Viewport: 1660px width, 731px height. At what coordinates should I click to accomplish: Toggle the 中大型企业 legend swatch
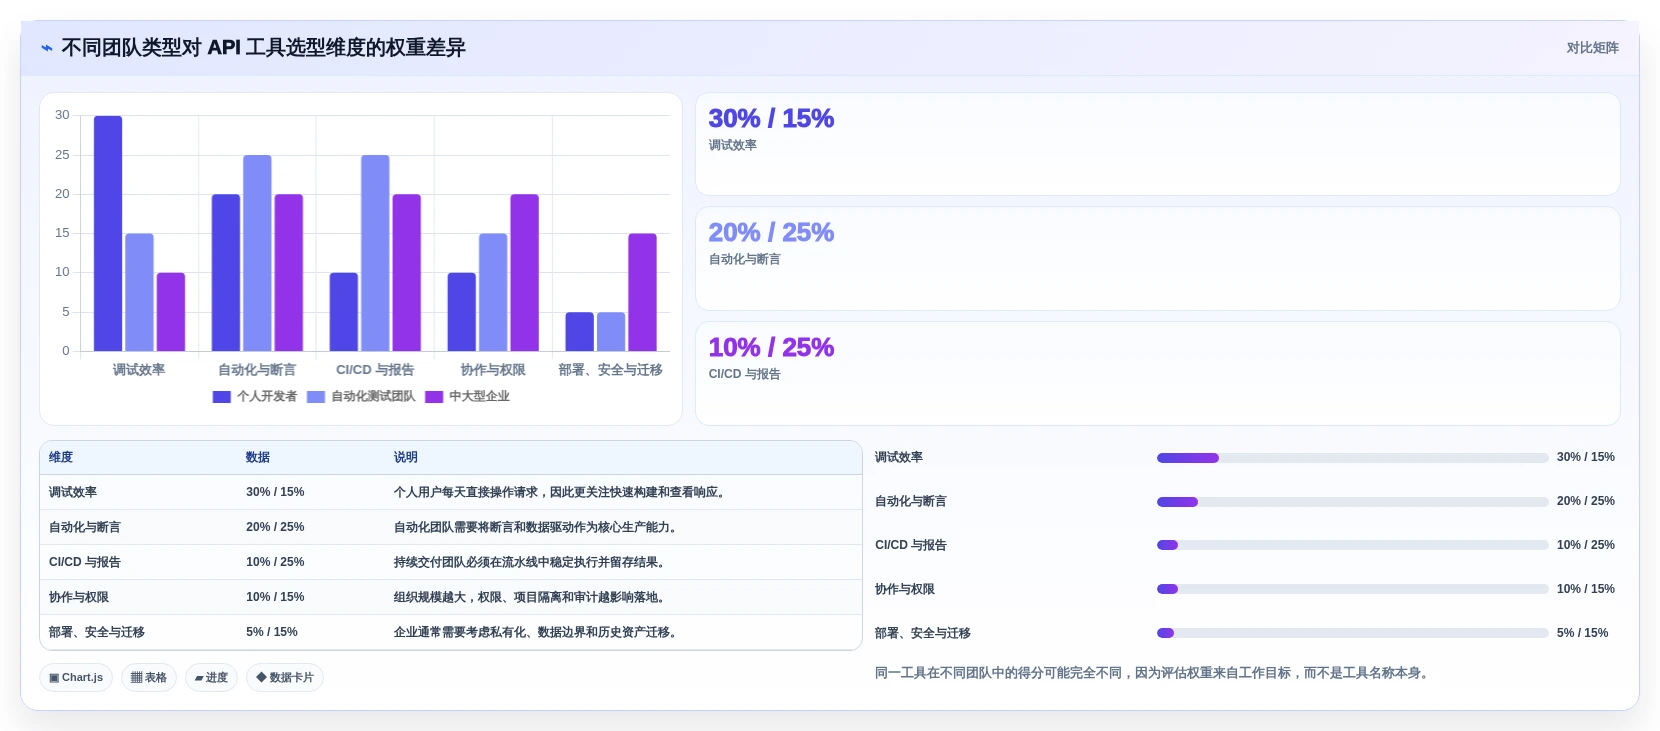pos(434,397)
